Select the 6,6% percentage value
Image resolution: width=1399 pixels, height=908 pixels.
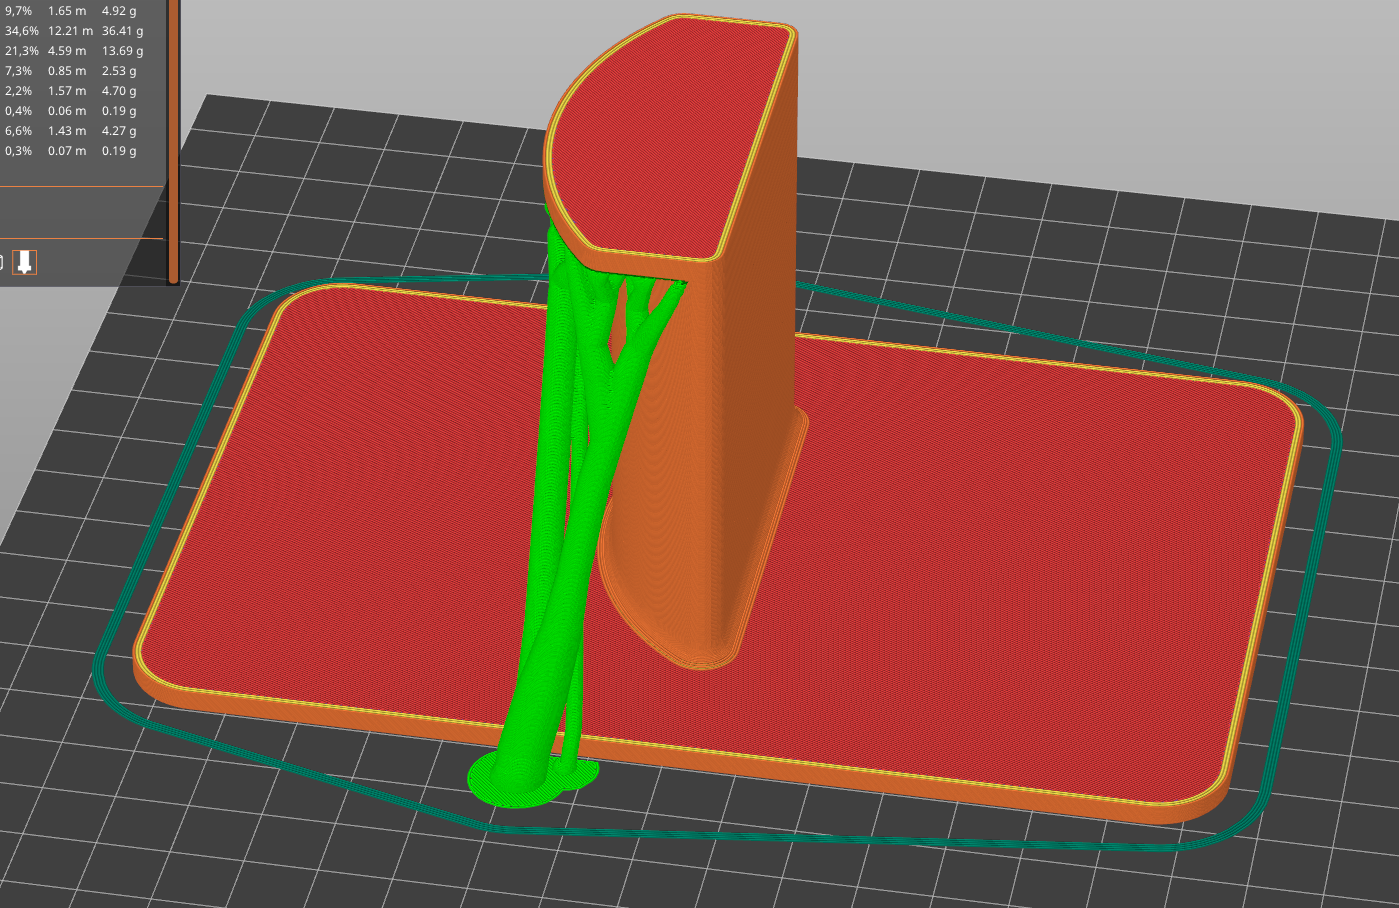coord(18,131)
